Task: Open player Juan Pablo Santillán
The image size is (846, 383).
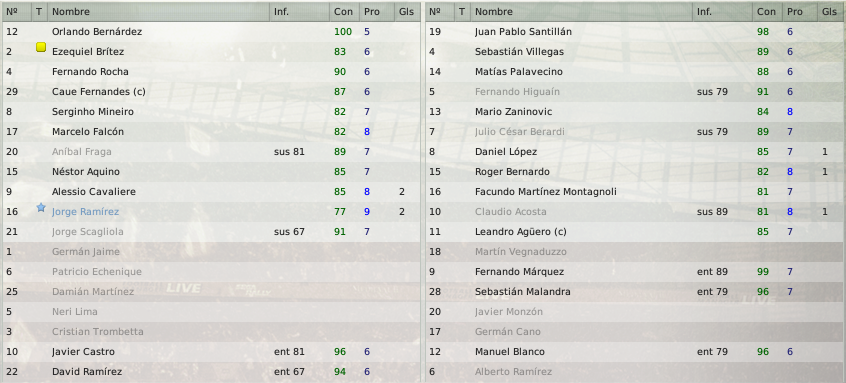Action: 523,32
